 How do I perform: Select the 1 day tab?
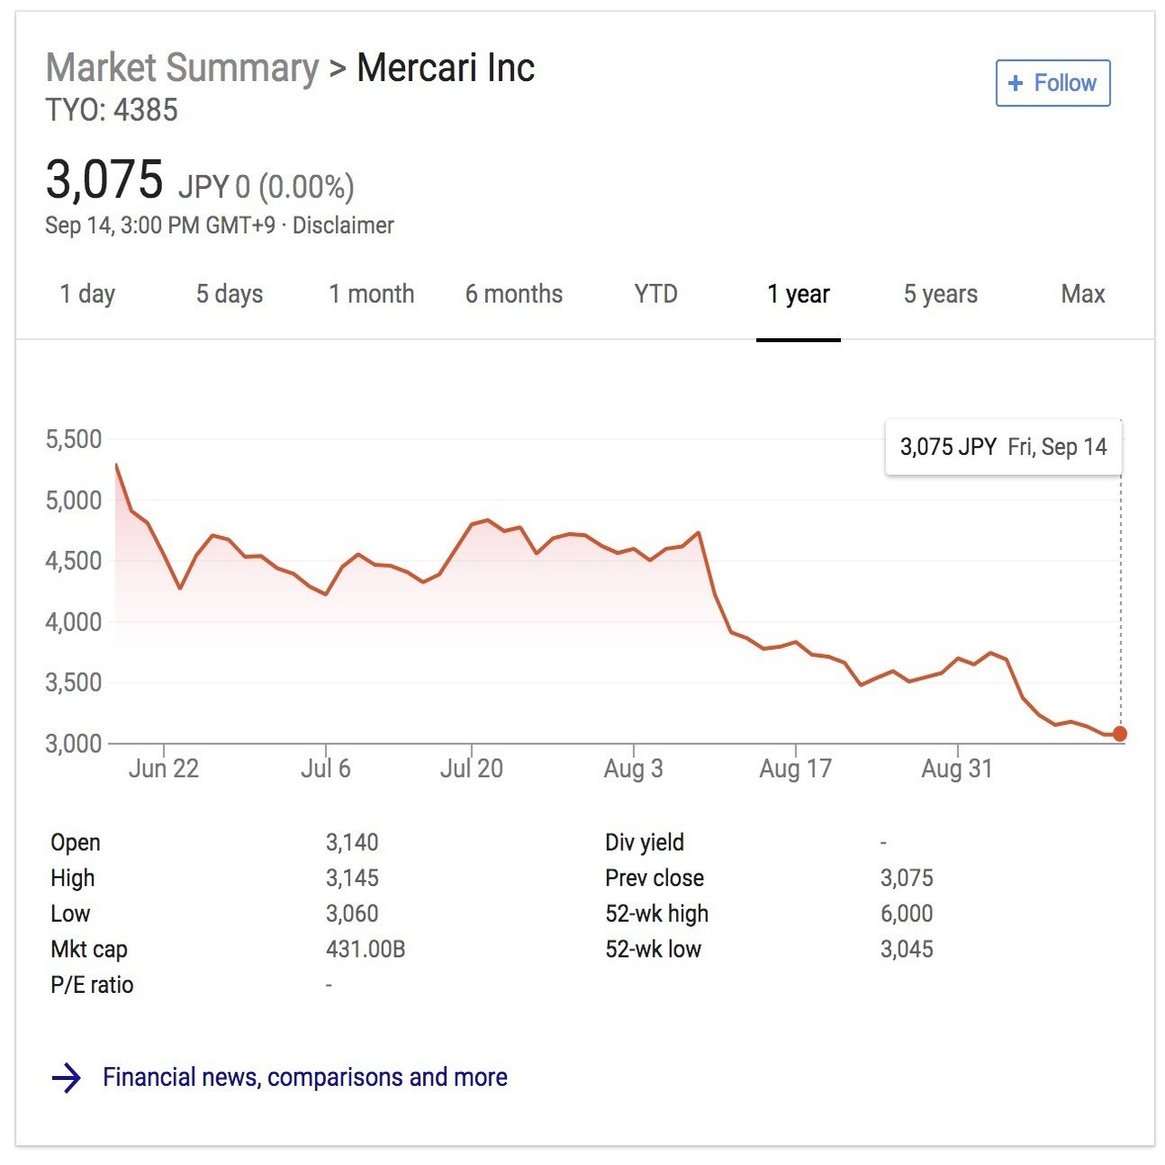[x=87, y=294]
